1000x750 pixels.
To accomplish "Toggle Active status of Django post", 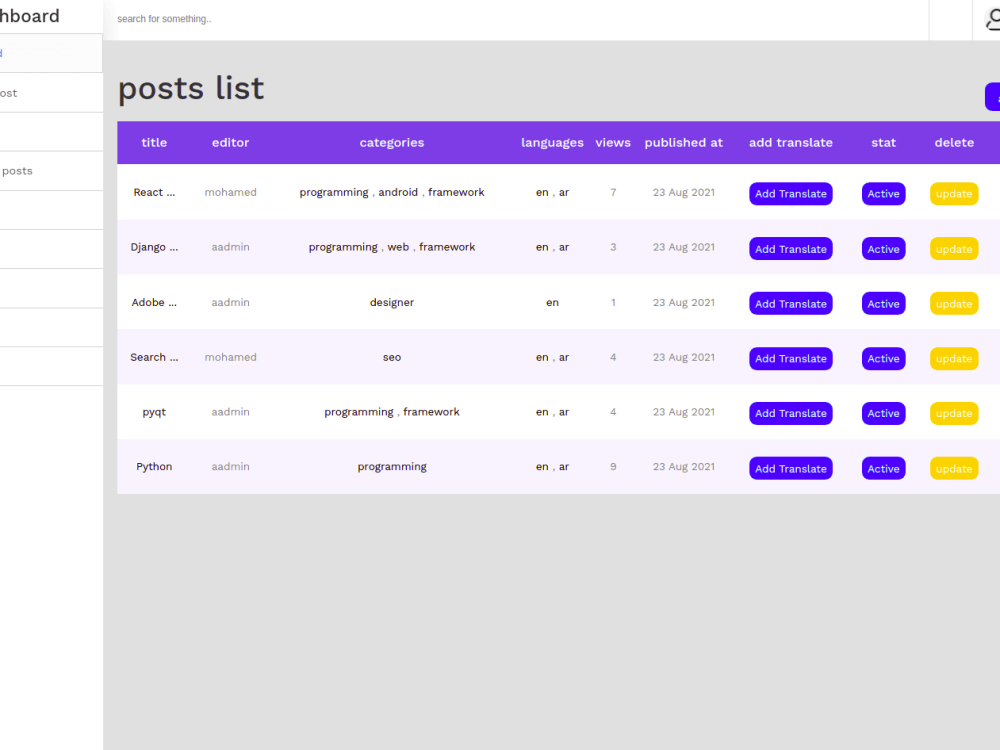I will (x=883, y=249).
